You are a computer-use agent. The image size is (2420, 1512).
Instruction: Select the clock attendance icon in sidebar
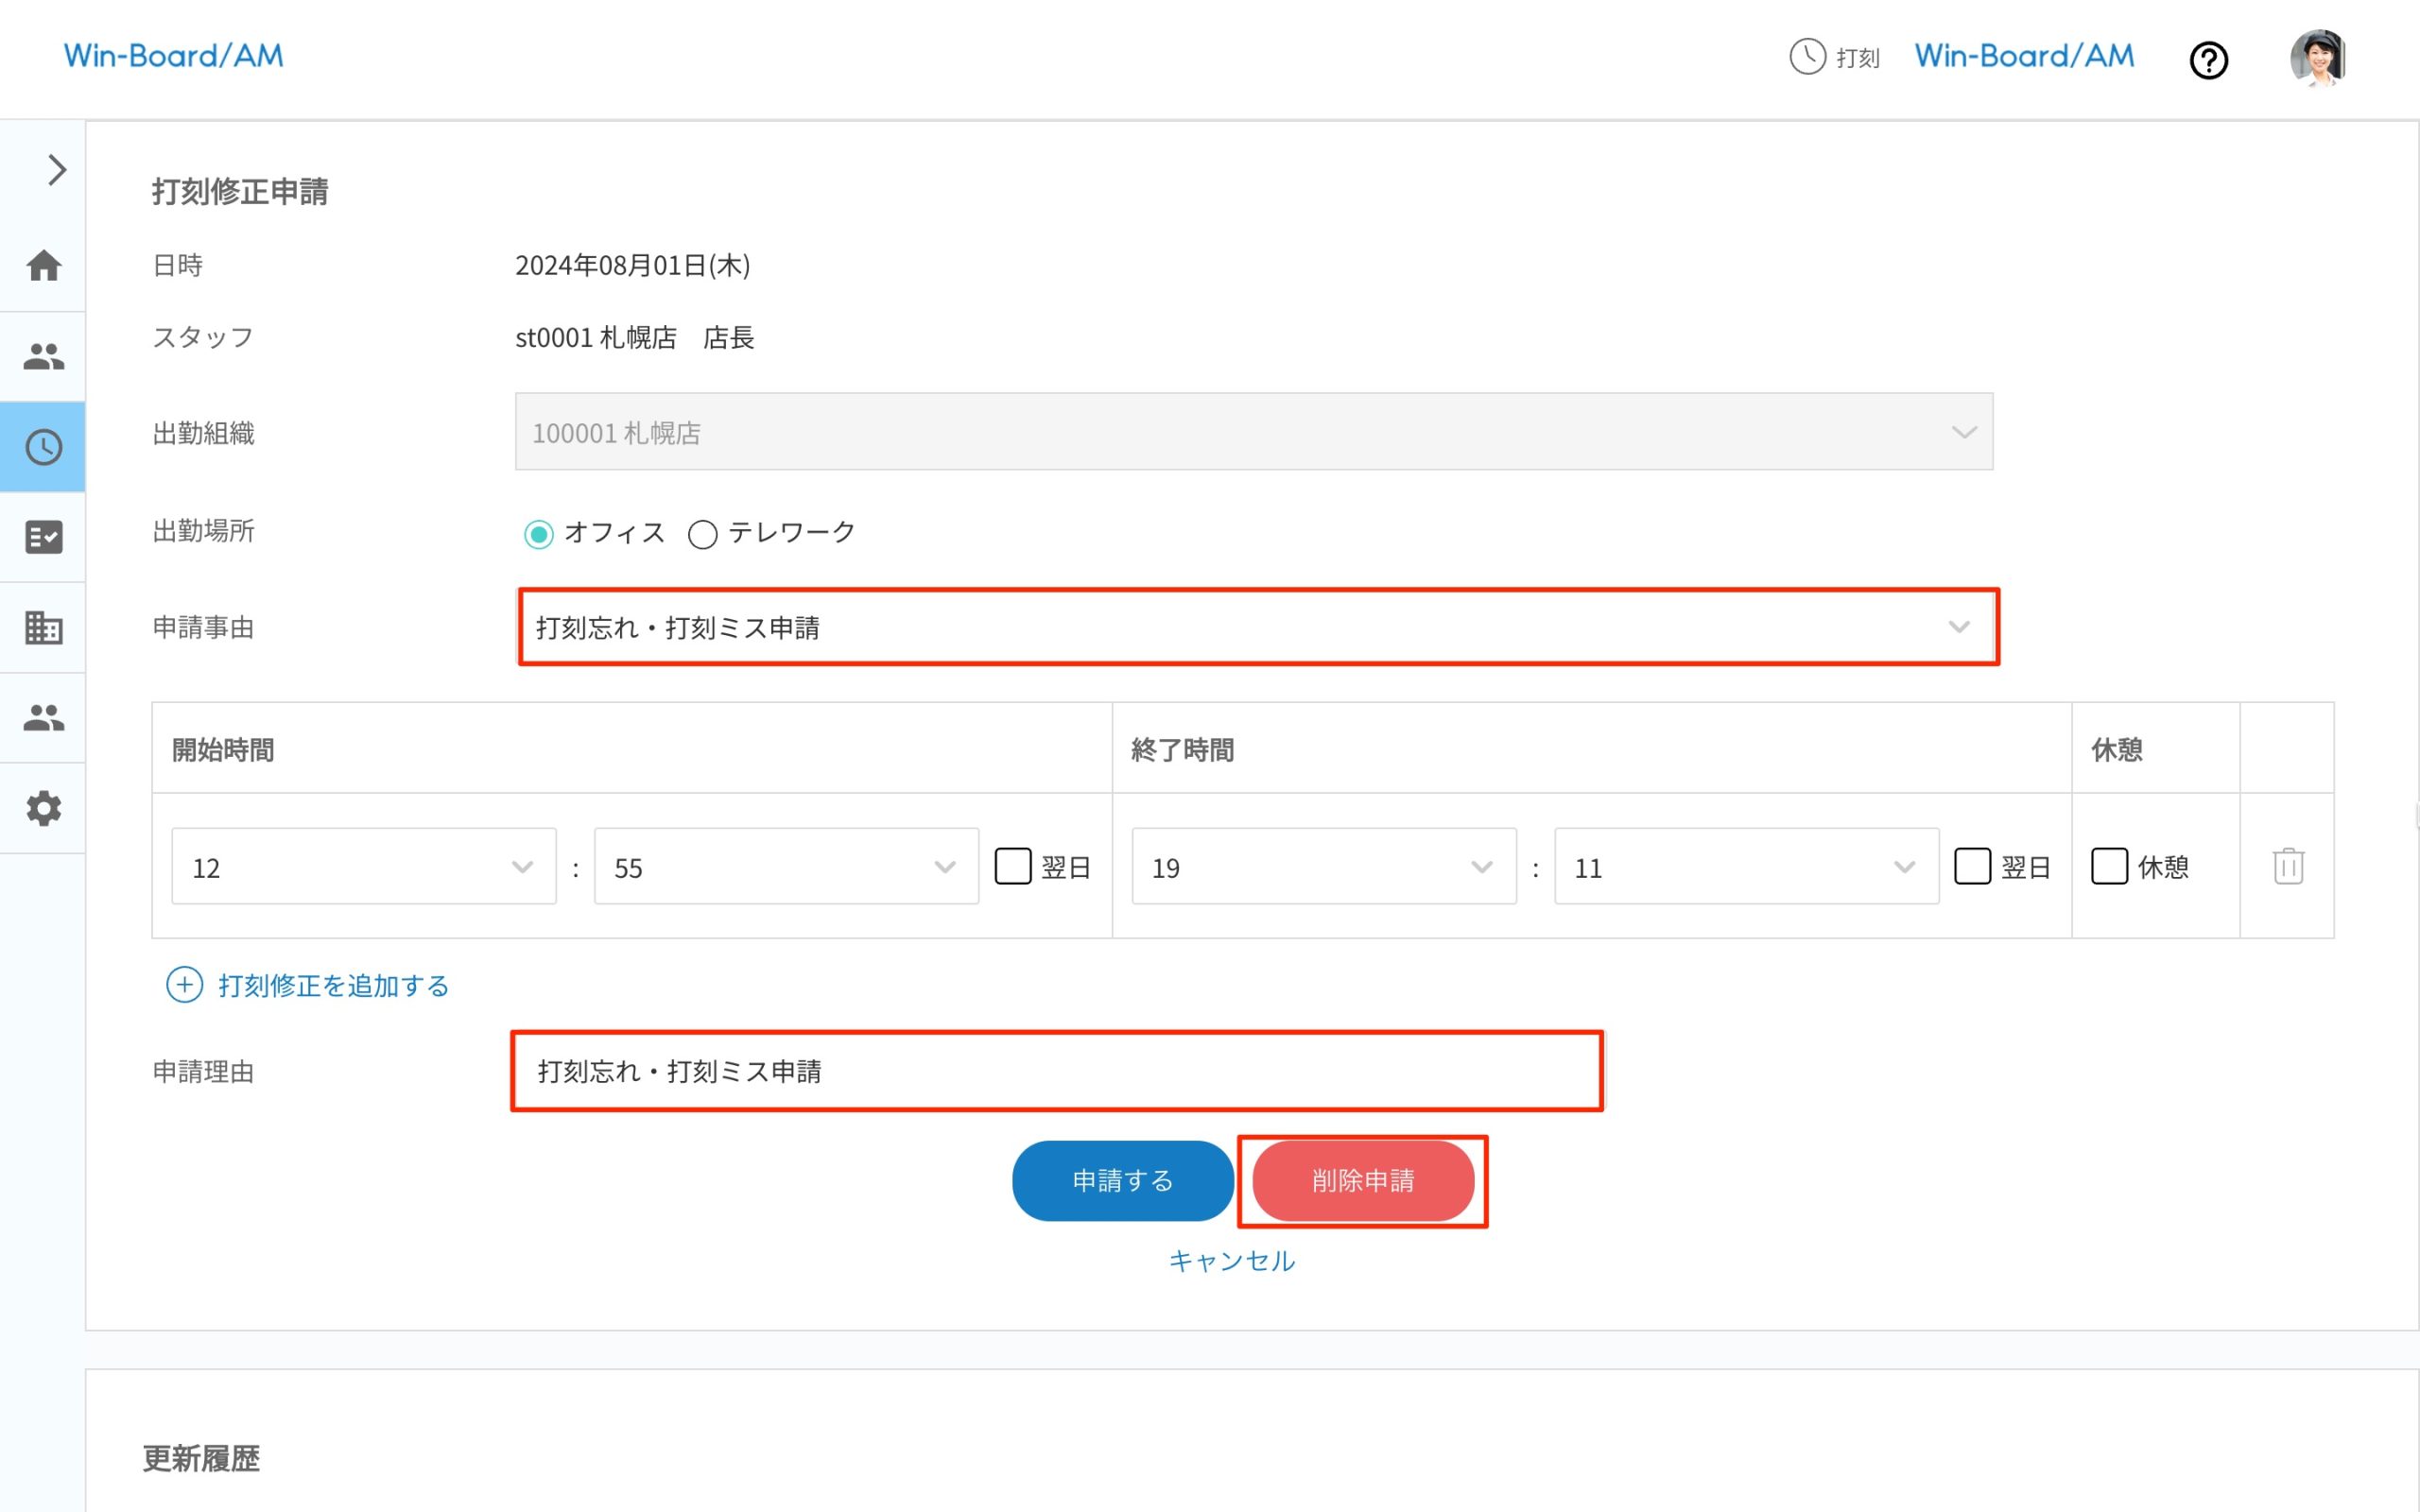43,447
